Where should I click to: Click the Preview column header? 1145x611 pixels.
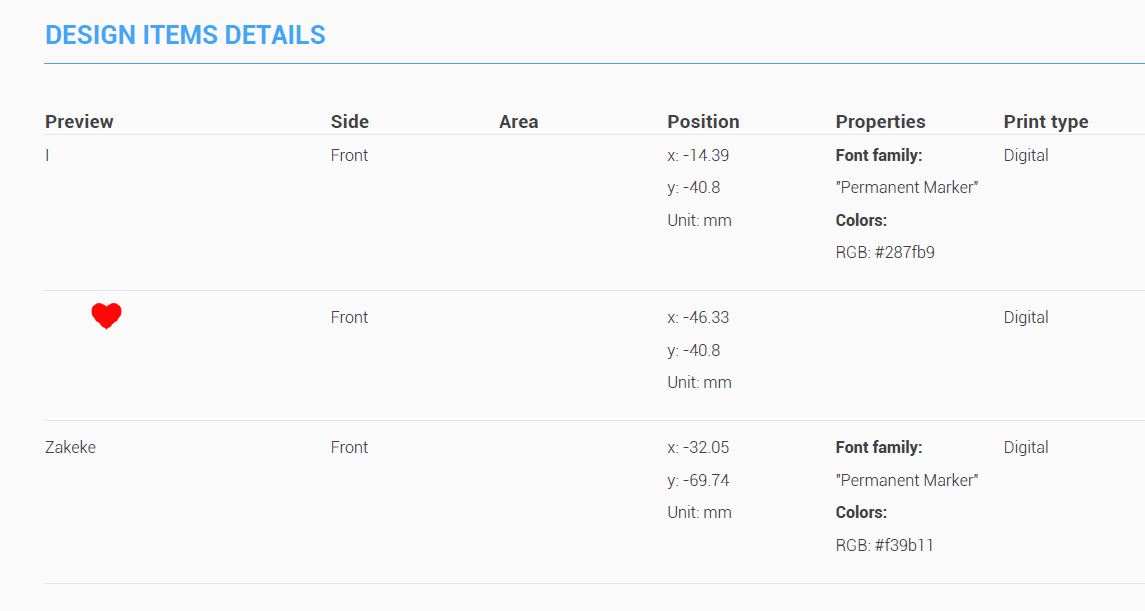(x=79, y=121)
